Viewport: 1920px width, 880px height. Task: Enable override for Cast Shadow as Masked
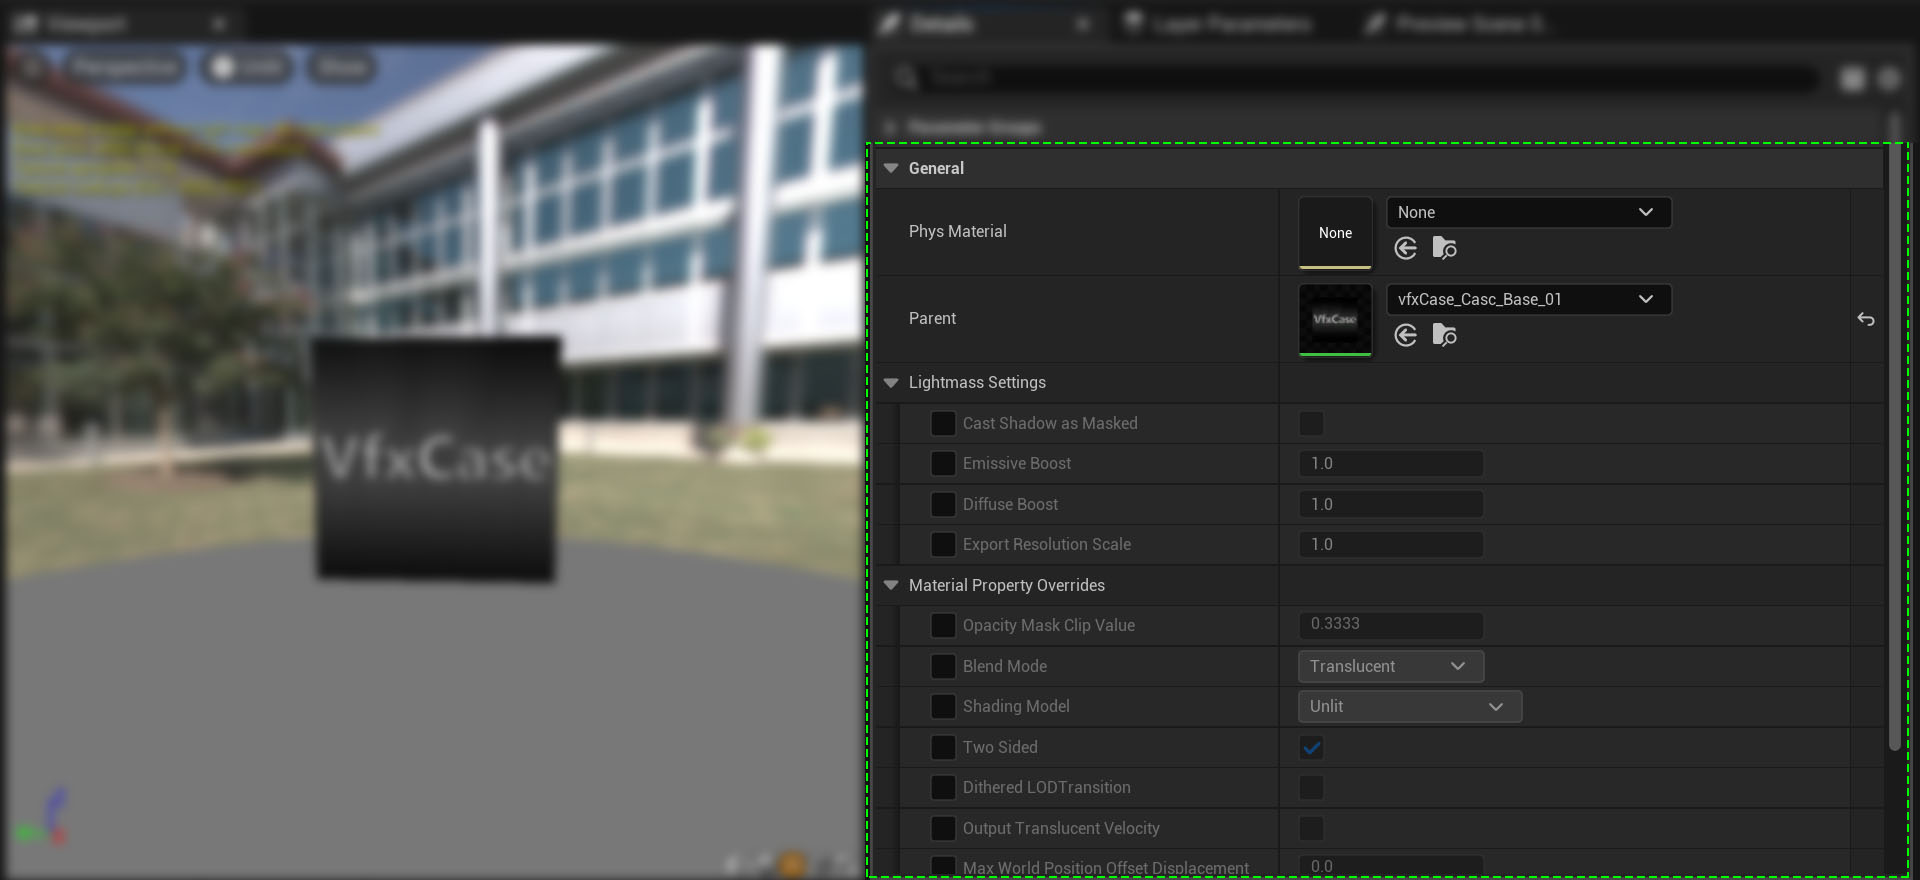[x=943, y=423]
